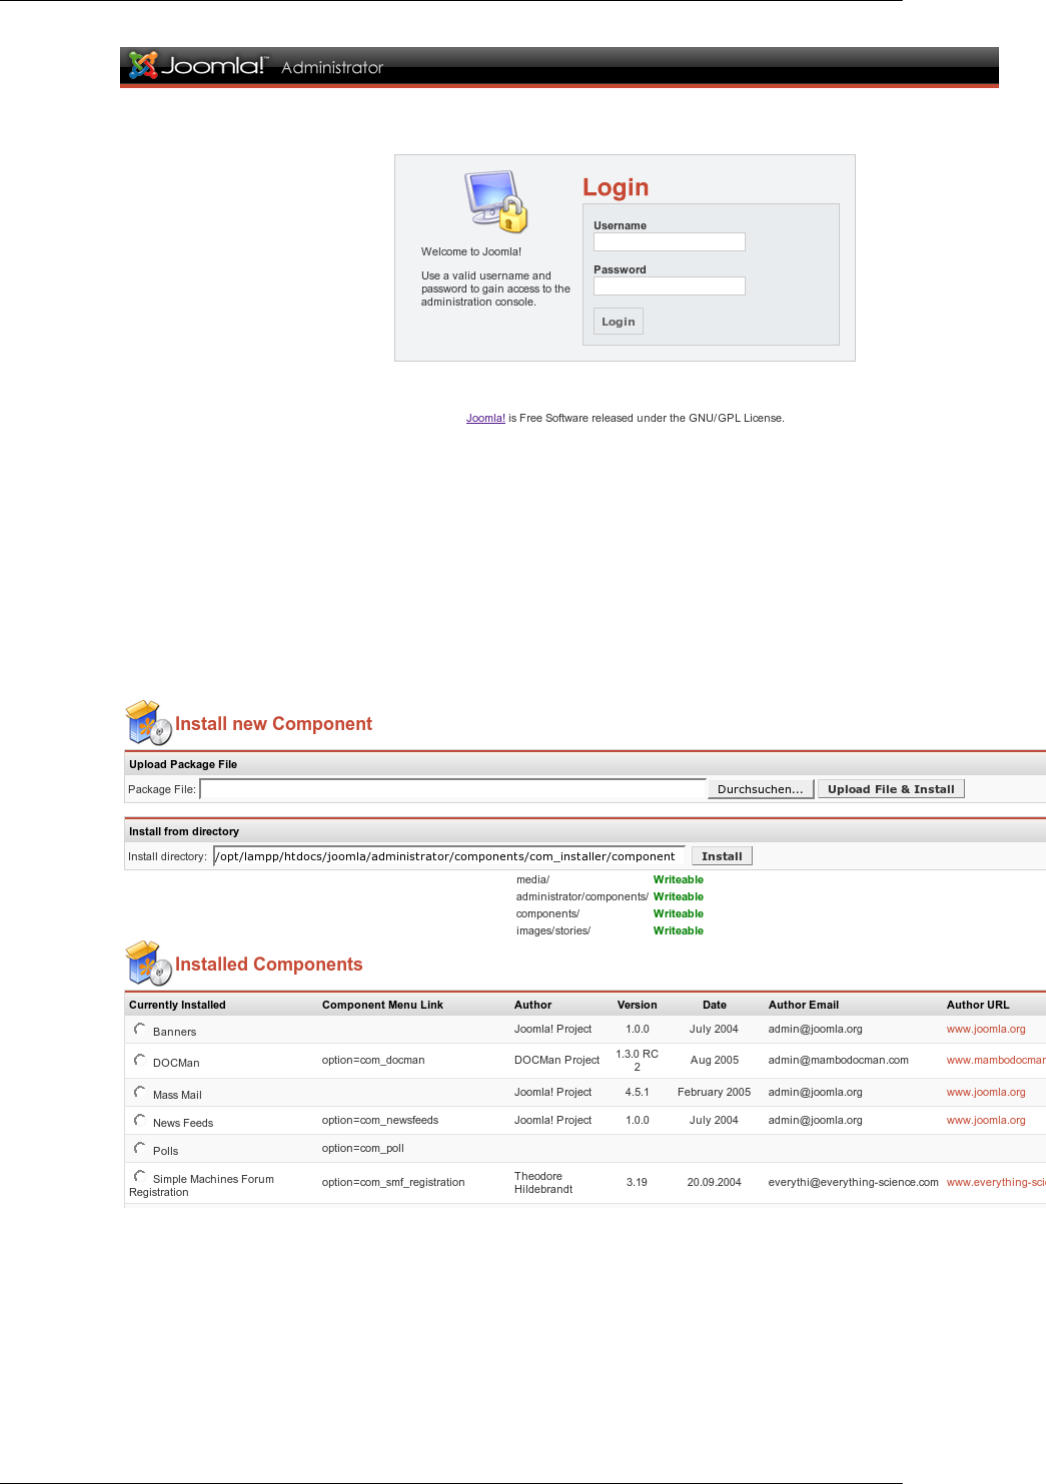
Task: Click the DOCMan Project author text
Action: point(557,1060)
